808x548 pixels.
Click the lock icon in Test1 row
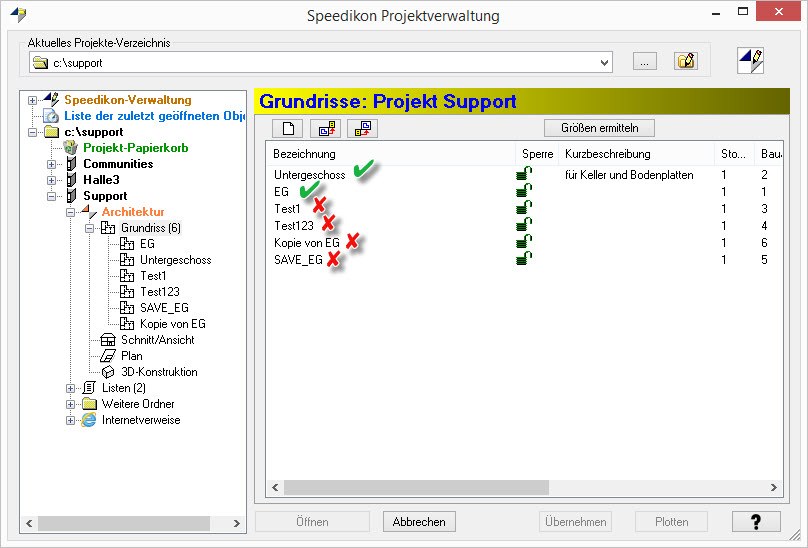(x=524, y=208)
